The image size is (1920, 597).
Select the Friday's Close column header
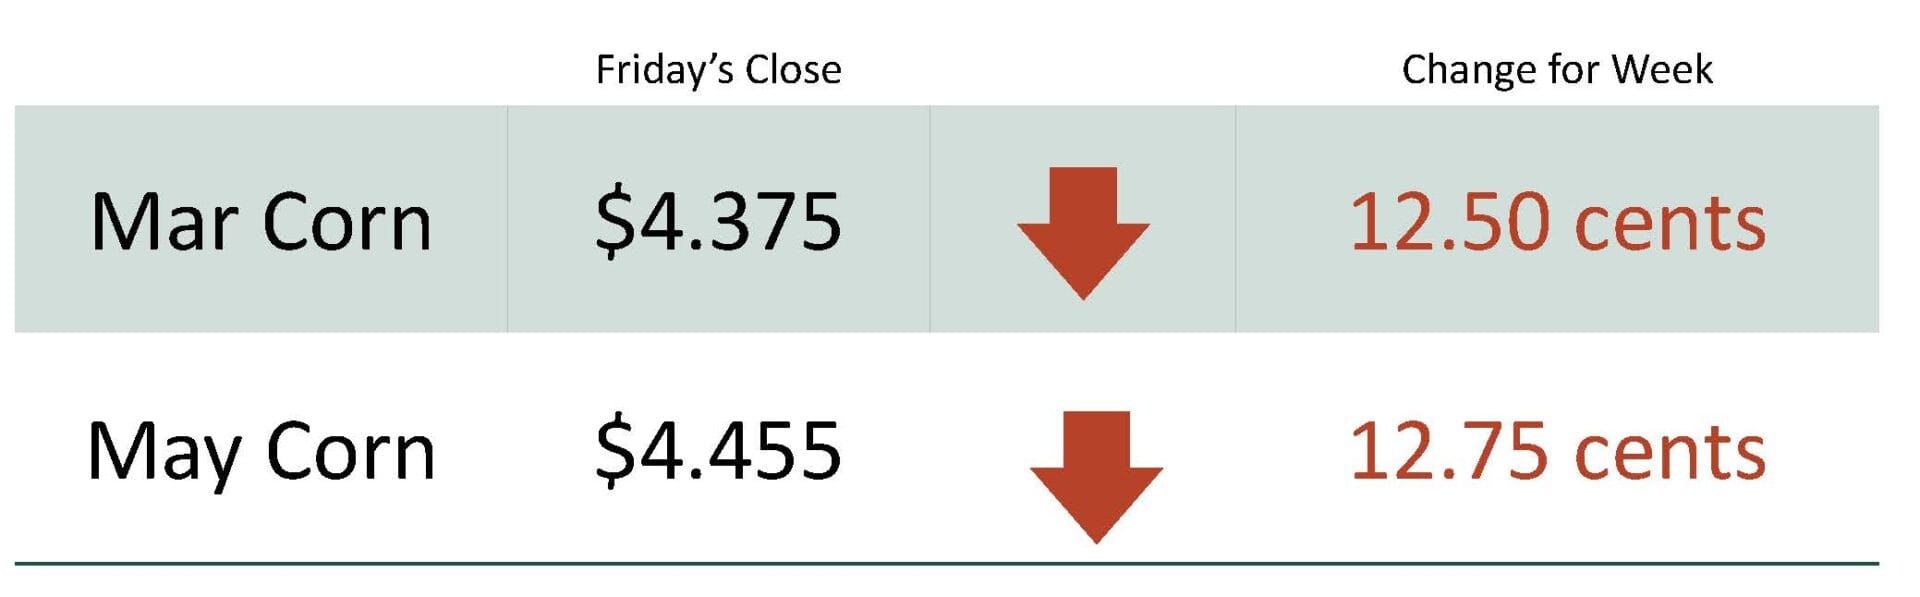(718, 70)
